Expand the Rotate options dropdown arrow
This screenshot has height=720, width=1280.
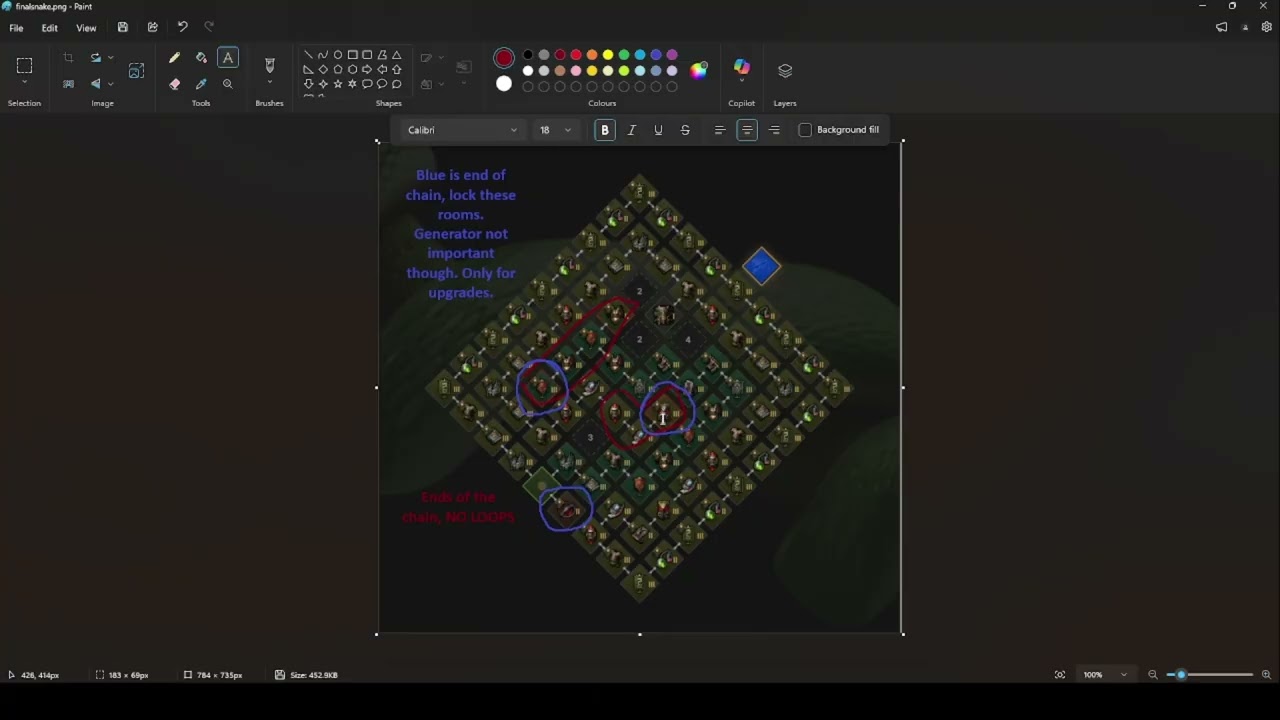point(110,58)
